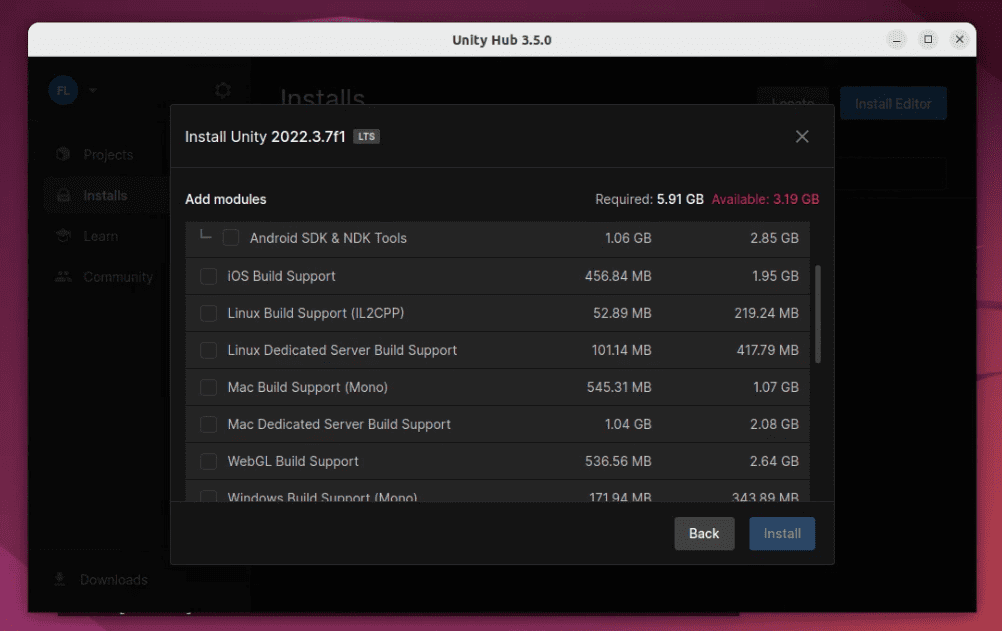Click the Required 5.91 GB text
The width and height of the screenshot is (1002, 631).
[x=649, y=199]
